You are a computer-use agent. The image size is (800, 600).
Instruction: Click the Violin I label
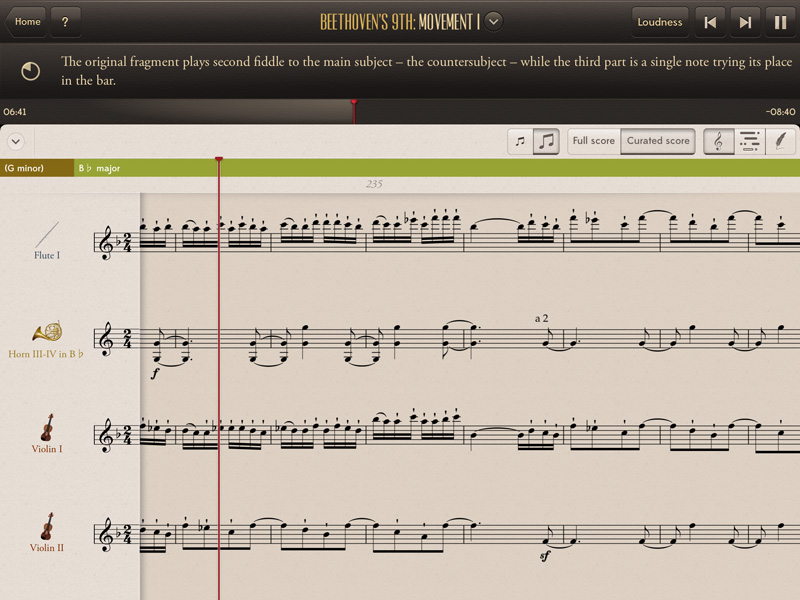(47, 449)
